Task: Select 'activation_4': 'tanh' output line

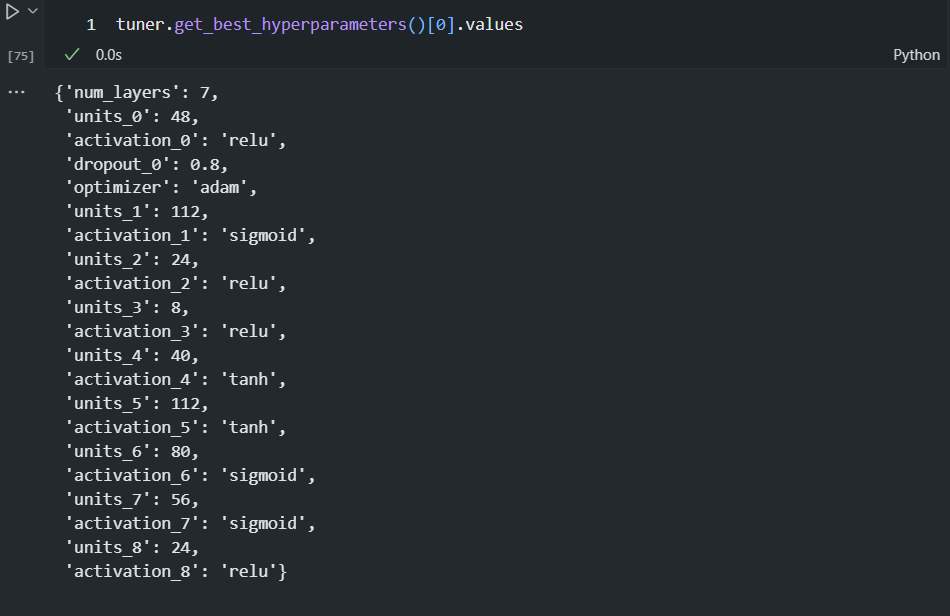Action: (x=176, y=380)
